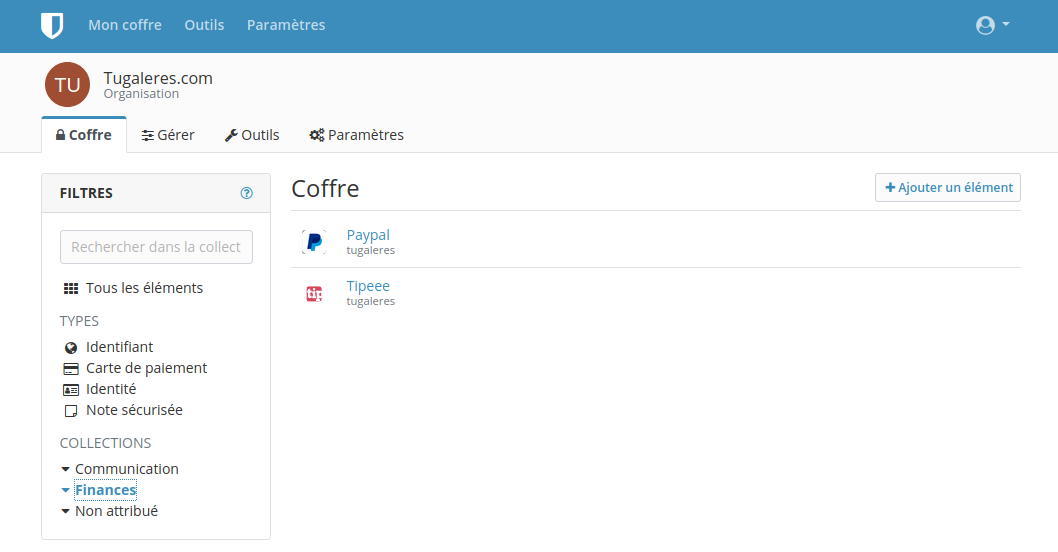This screenshot has height=552, width=1058.
Task: Filter by Note sécurisée type
Action: click(x=134, y=410)
